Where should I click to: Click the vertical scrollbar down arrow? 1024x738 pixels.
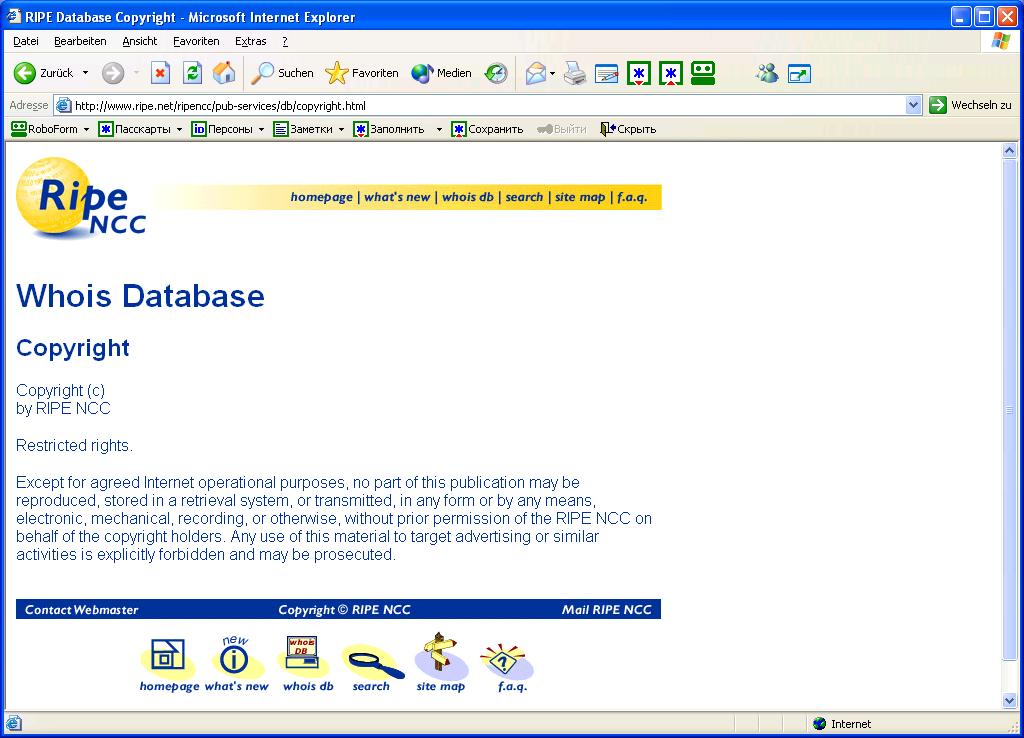[x=1009, y=701]
